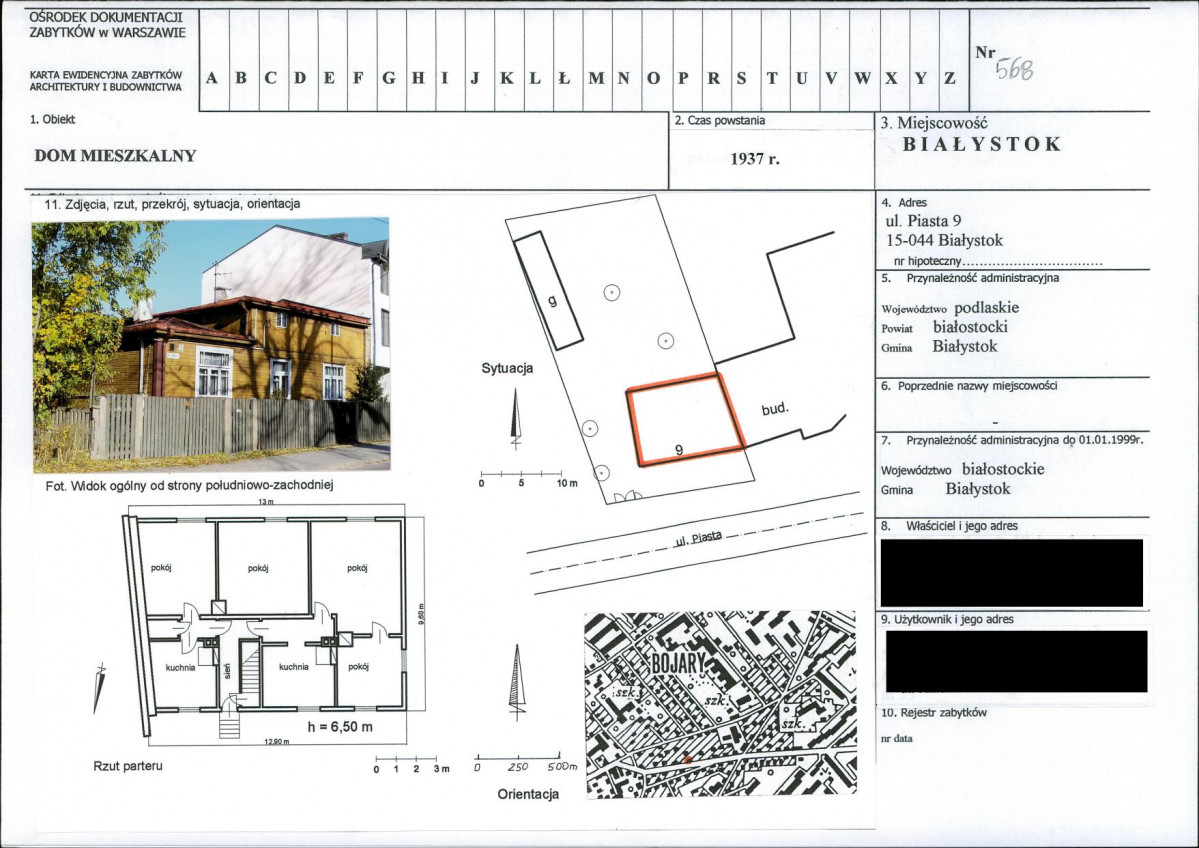Click the redacted block under Właściciel

(1011, 573)
